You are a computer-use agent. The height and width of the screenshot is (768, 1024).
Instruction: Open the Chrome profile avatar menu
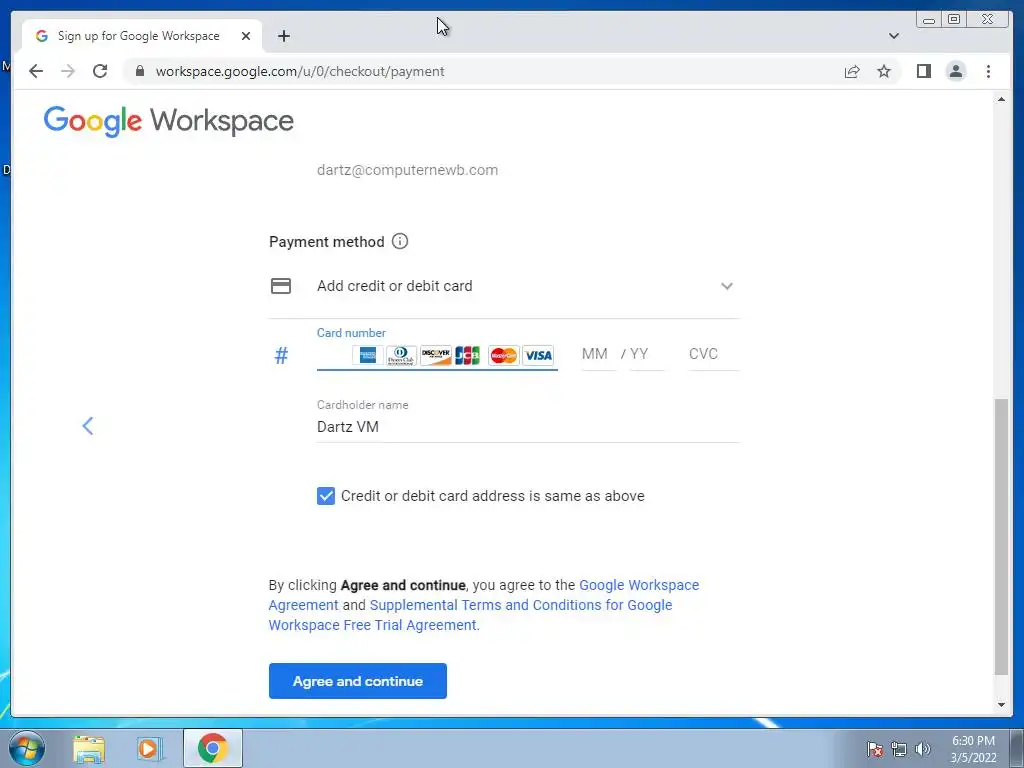coord(955,71)
